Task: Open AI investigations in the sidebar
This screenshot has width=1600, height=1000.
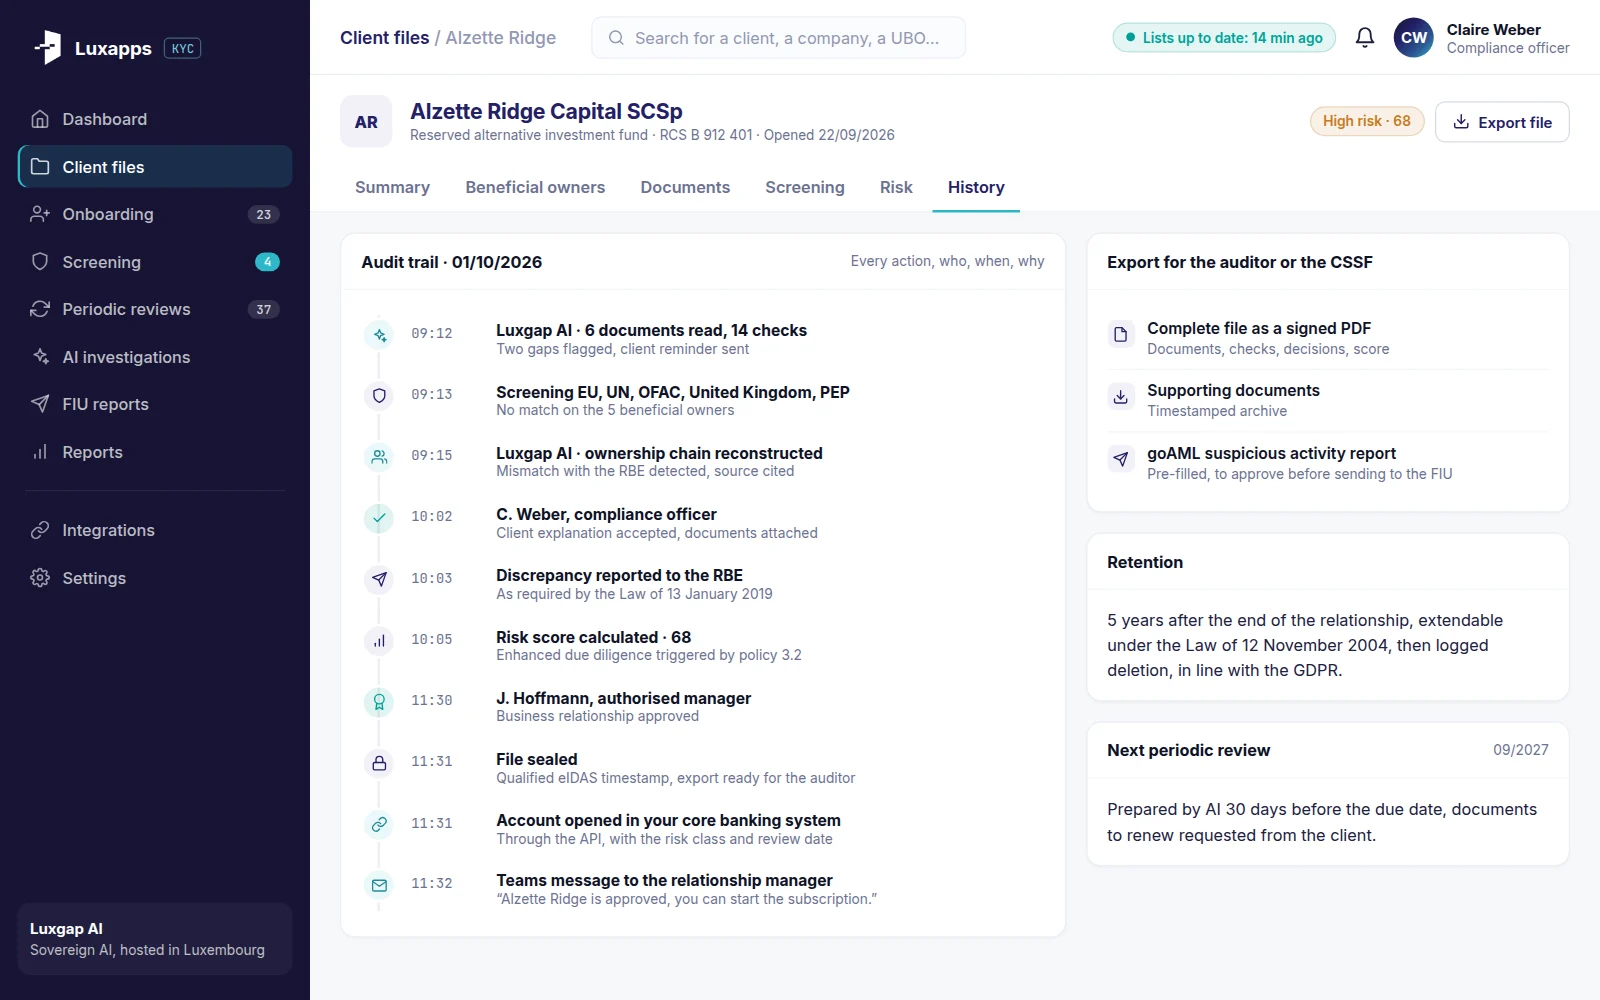Action: (x=155, y=357)
